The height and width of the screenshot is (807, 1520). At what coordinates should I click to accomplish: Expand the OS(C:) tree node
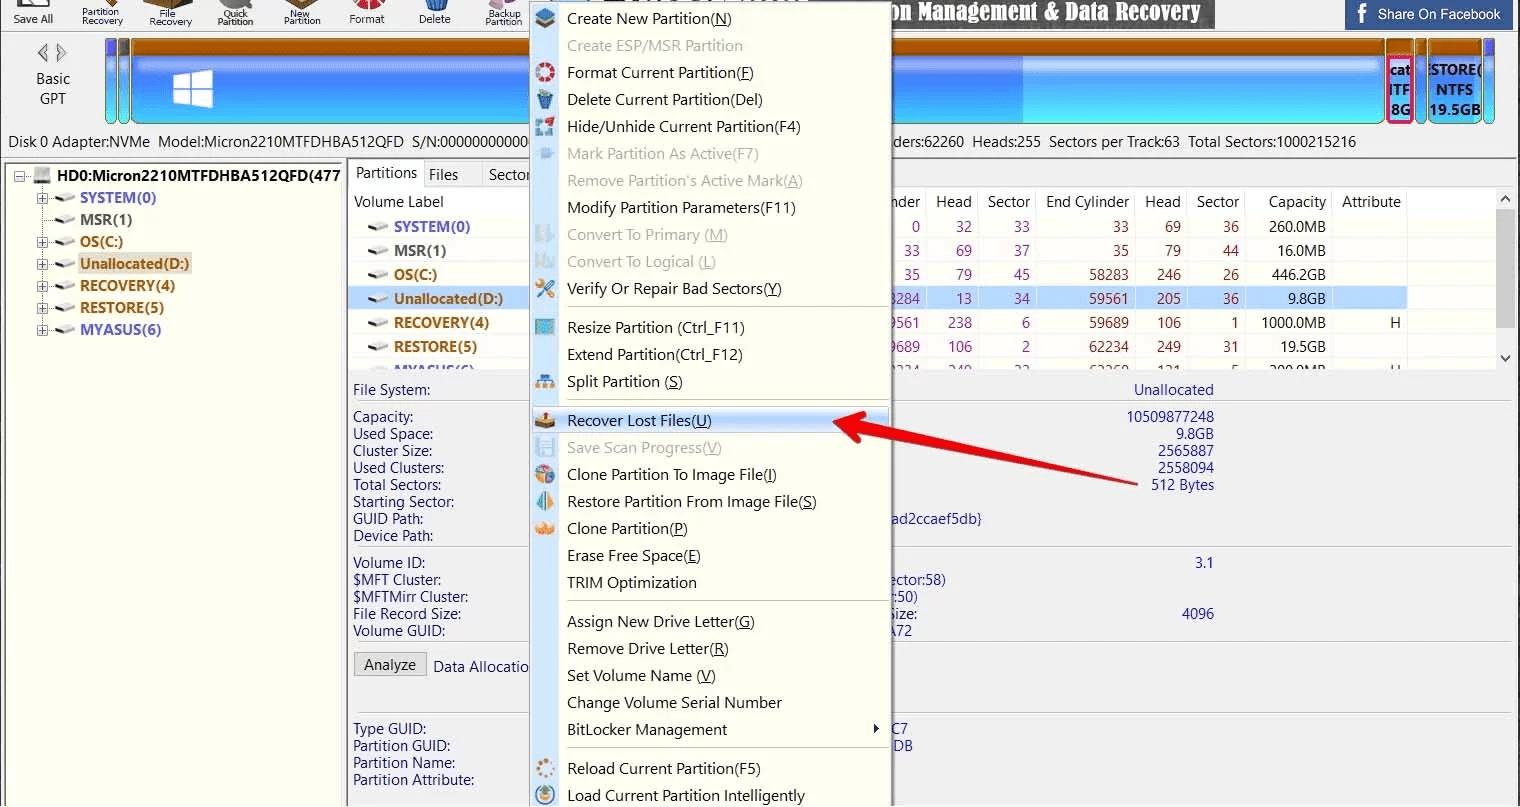(42, 242)
